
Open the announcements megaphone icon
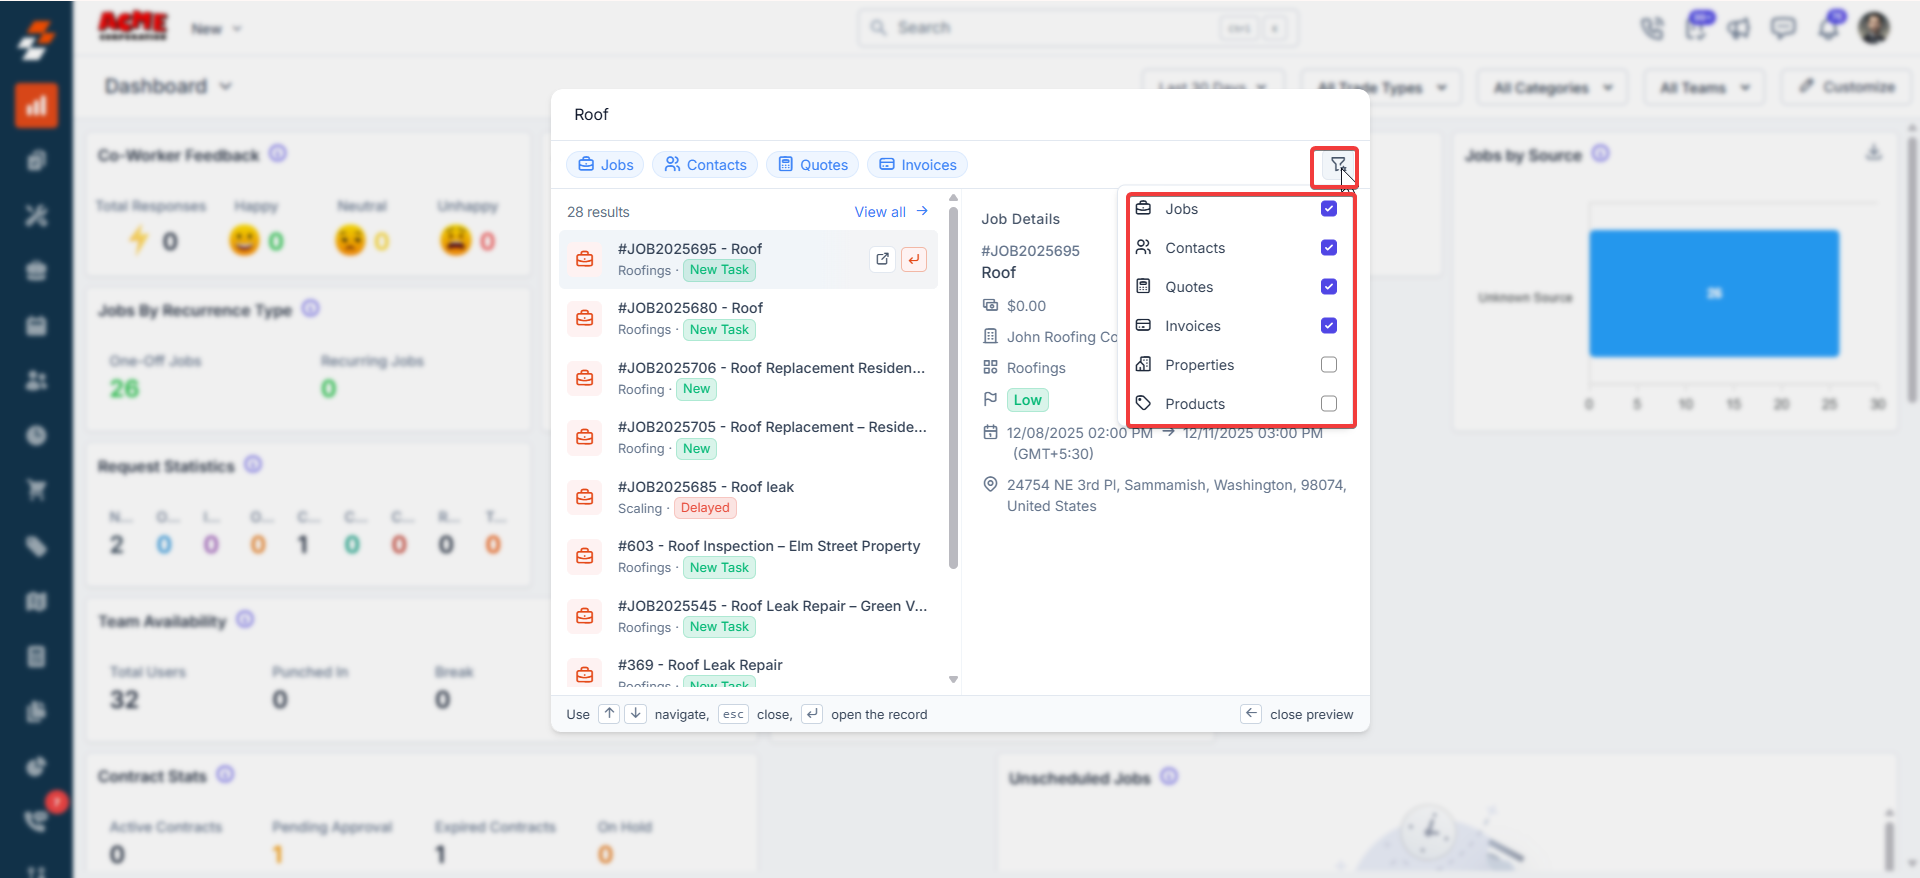[x=1739, y=28]
